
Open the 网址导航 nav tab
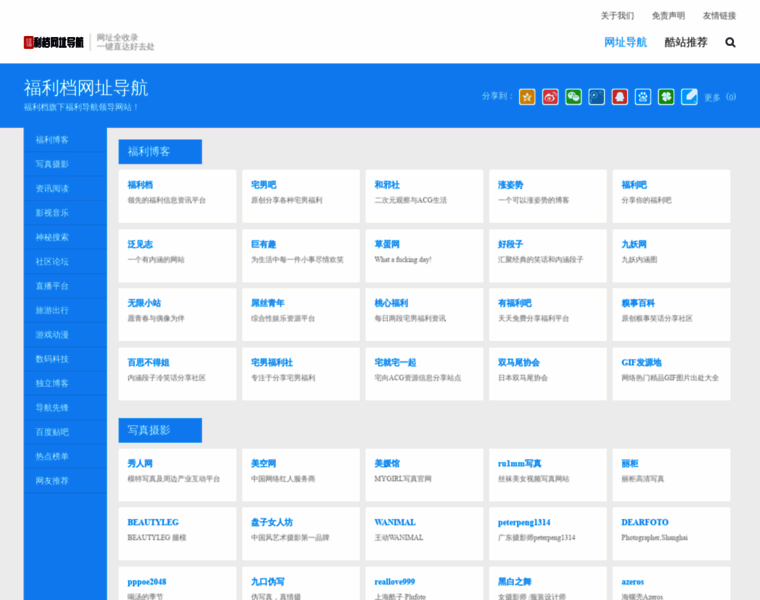tap(625, 42)
